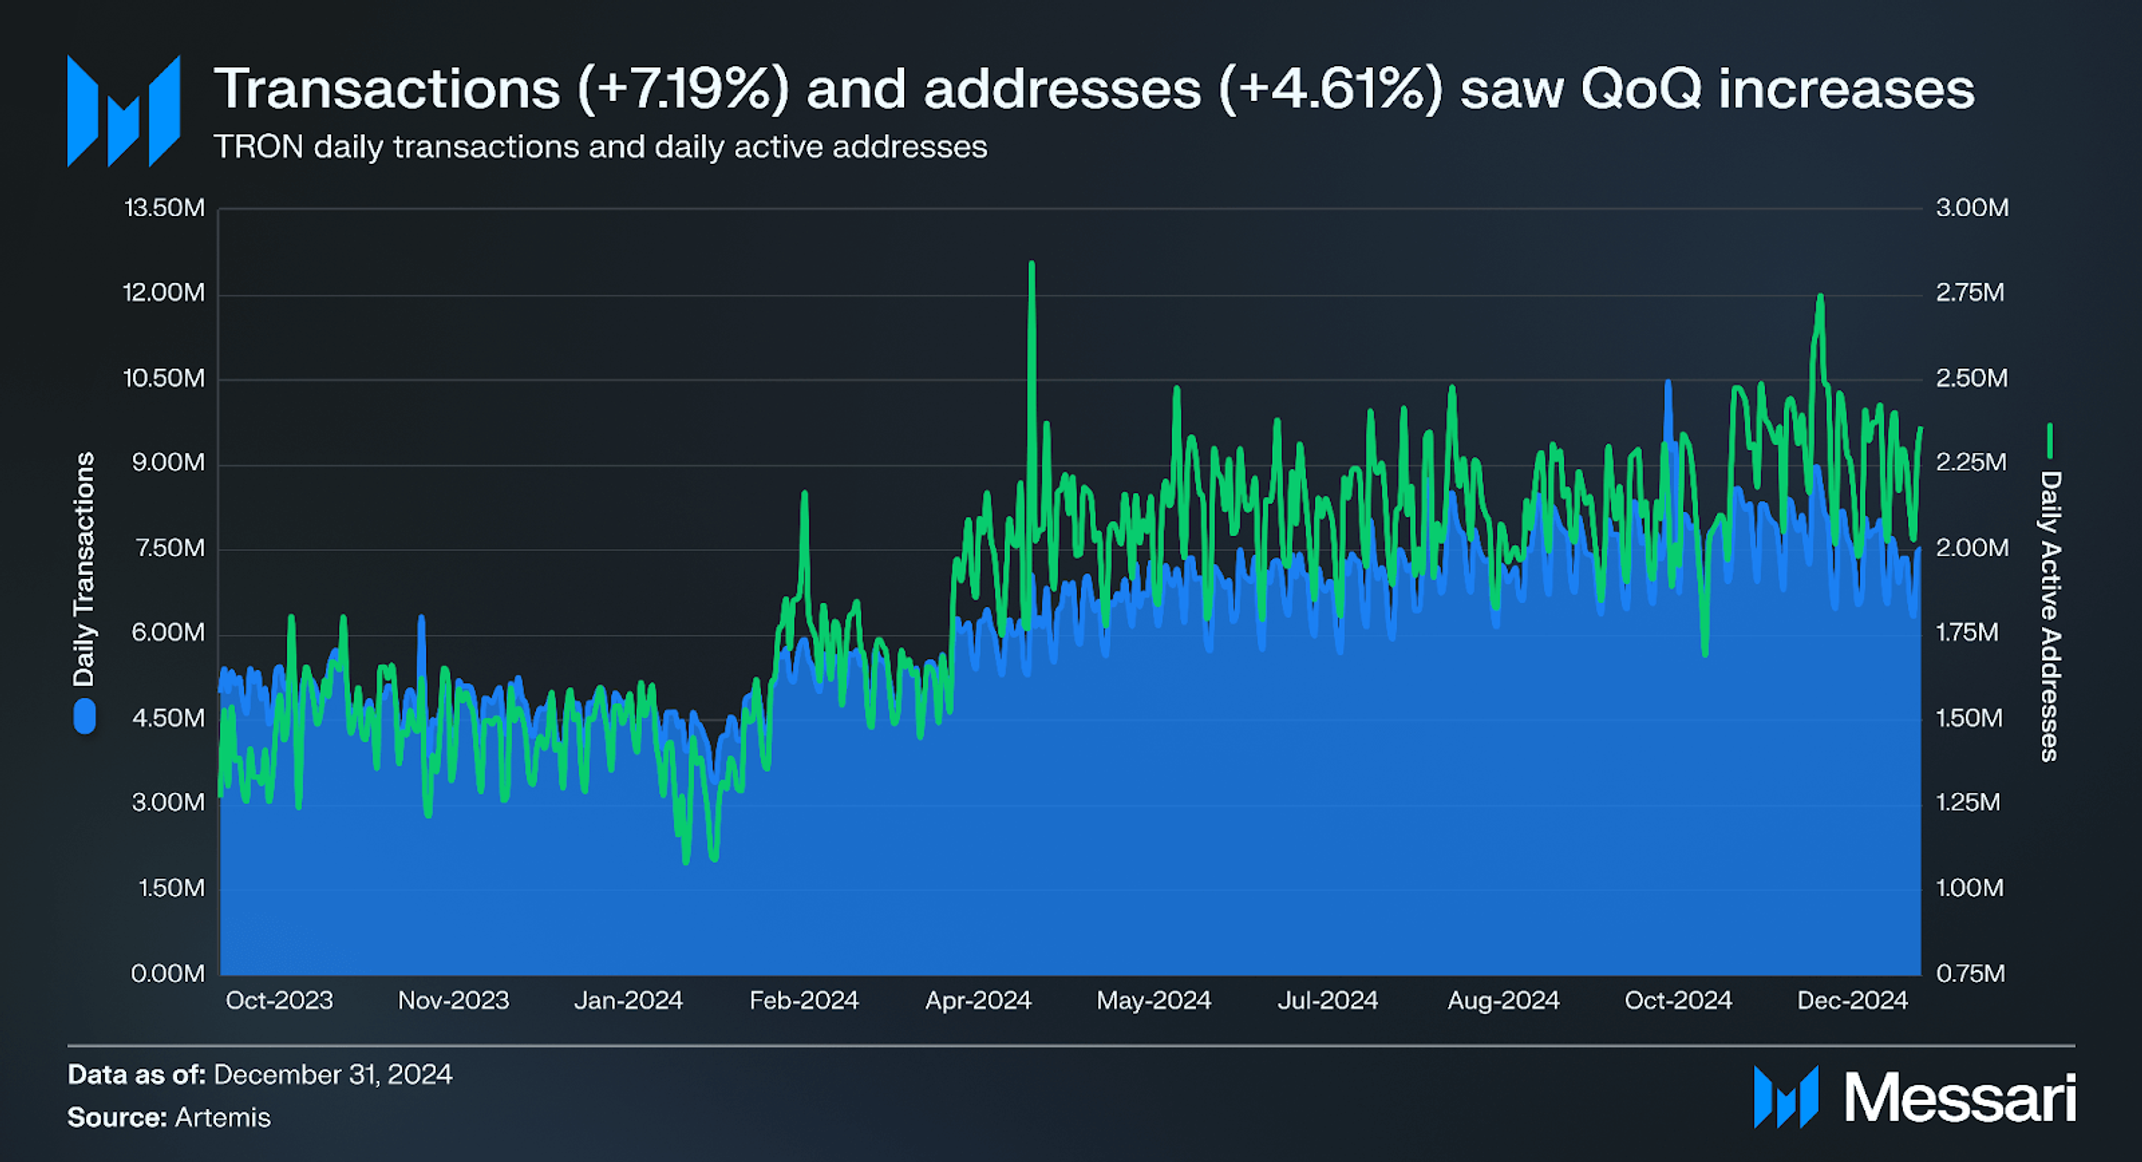Screen dimensions: 2142x1162
Task: Click the Apr-2024 x-axis label
Action: click(x=978, y=1000)
